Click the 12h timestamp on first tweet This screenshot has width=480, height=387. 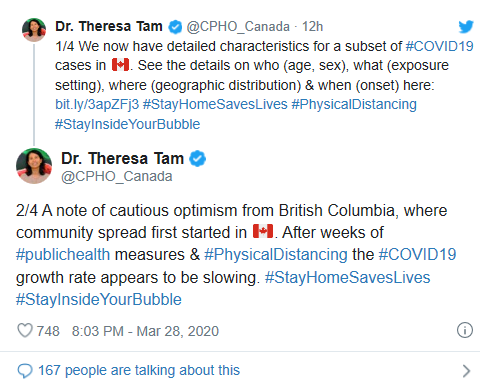click(x=312, y=27)
